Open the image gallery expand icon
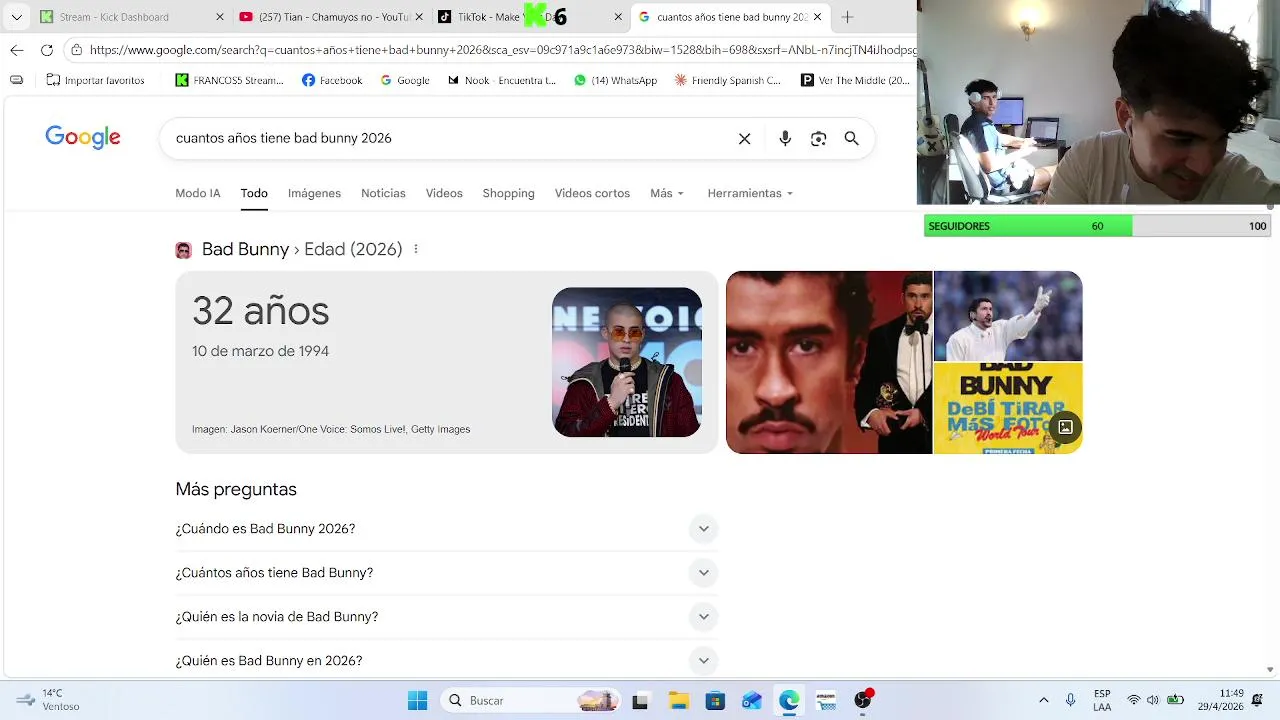Image resolution: width=1280 pixels, height=720 pixels. (x=1065, y=428)
